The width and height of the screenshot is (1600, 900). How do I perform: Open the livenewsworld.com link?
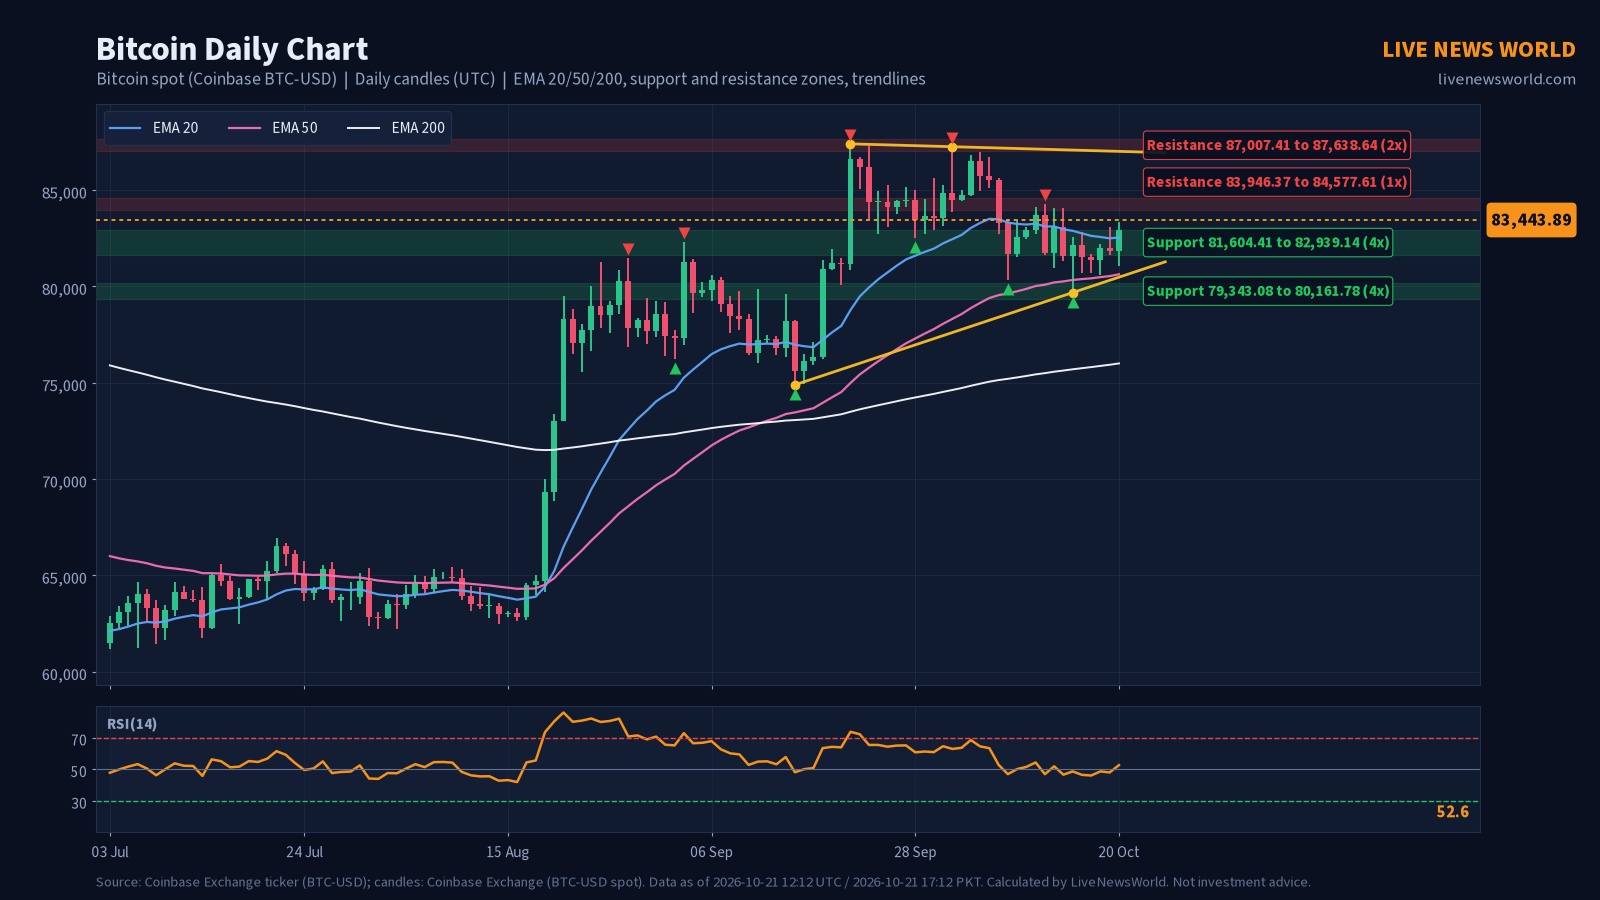(1507, 79)
